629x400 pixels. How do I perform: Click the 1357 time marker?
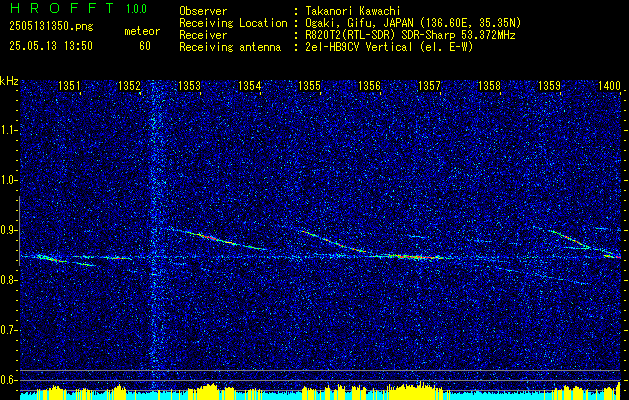tap(429, 85)
